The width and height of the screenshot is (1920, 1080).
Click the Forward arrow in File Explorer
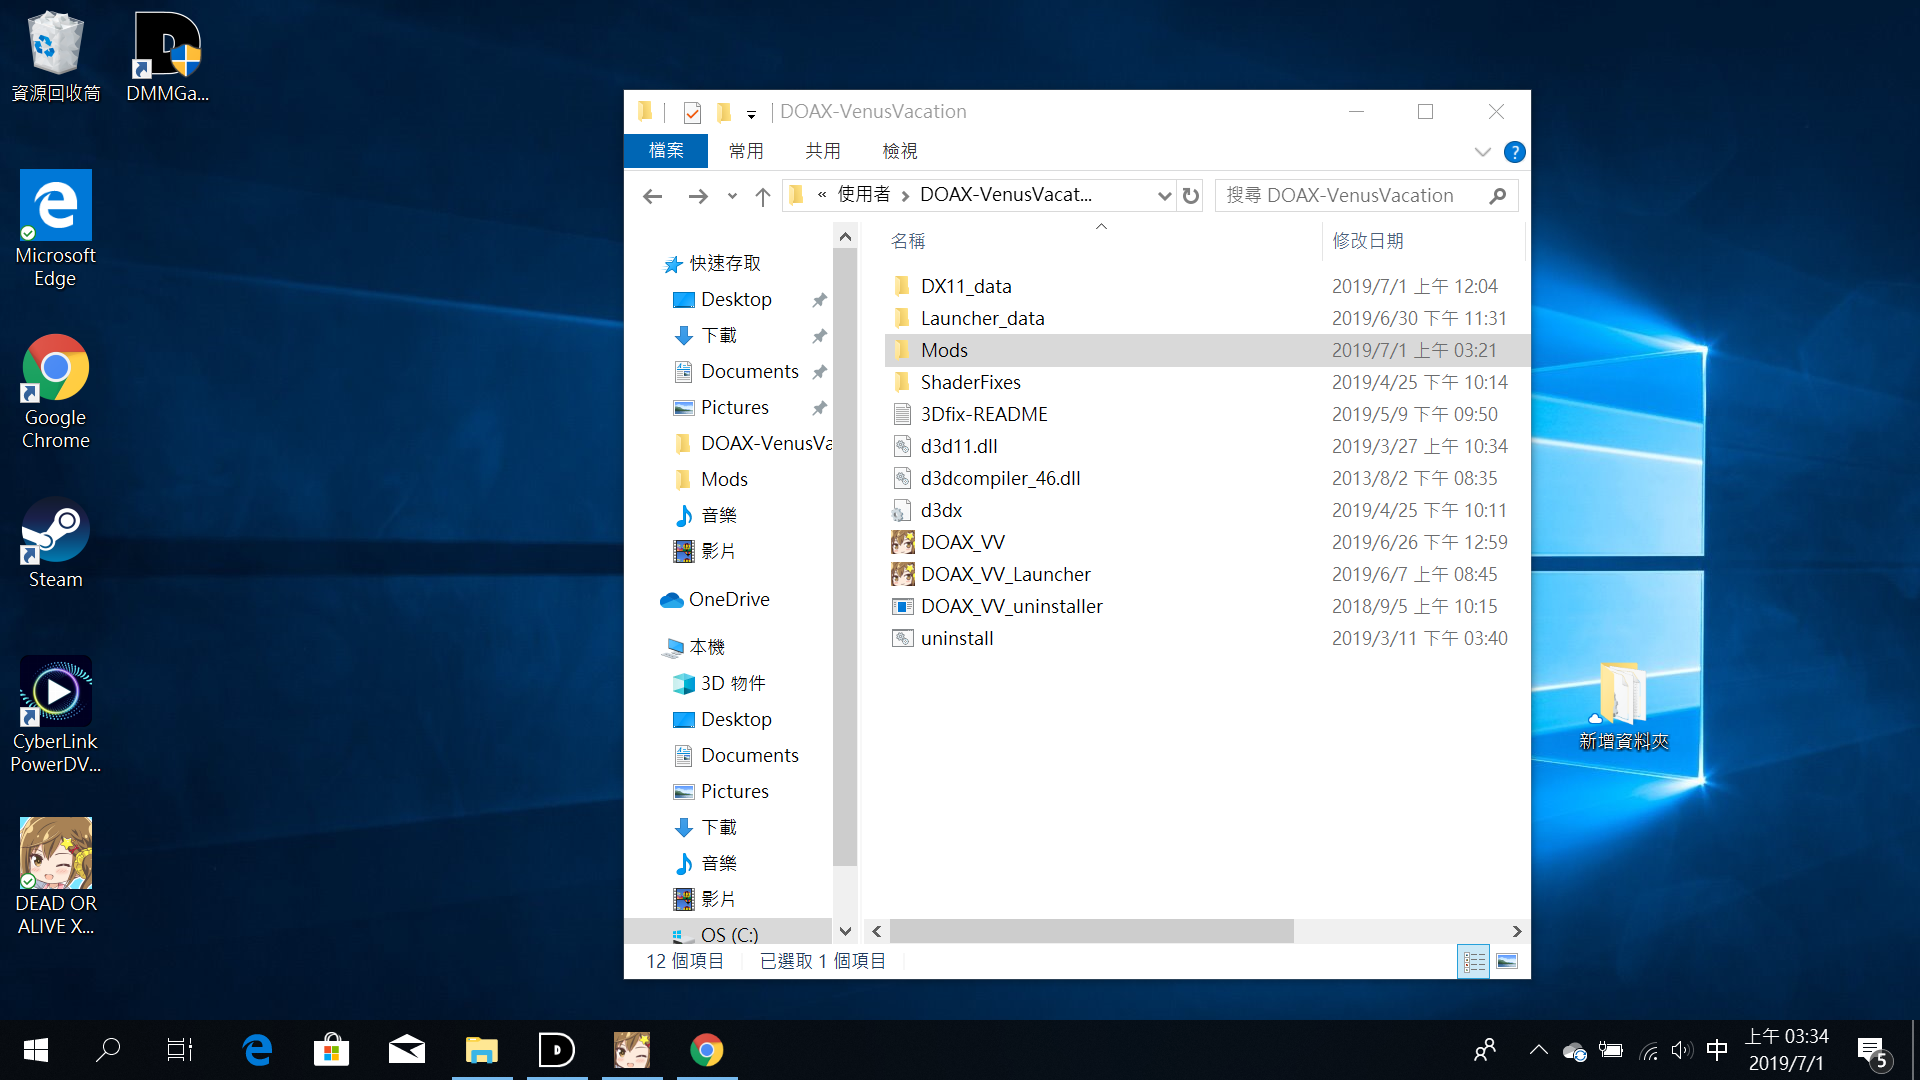pos(698,196)
